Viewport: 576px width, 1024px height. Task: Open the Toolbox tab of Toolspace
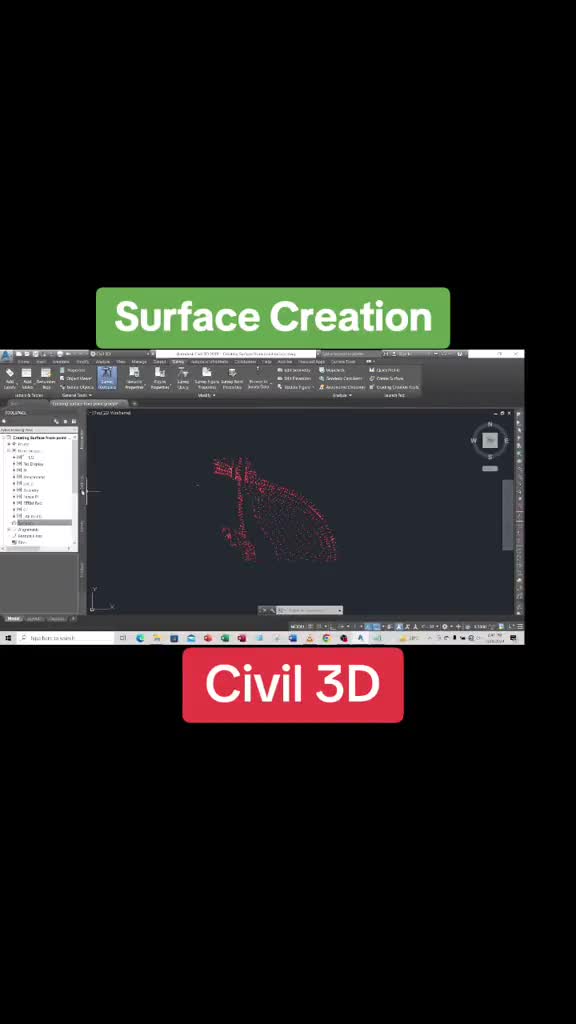point(82,570)
